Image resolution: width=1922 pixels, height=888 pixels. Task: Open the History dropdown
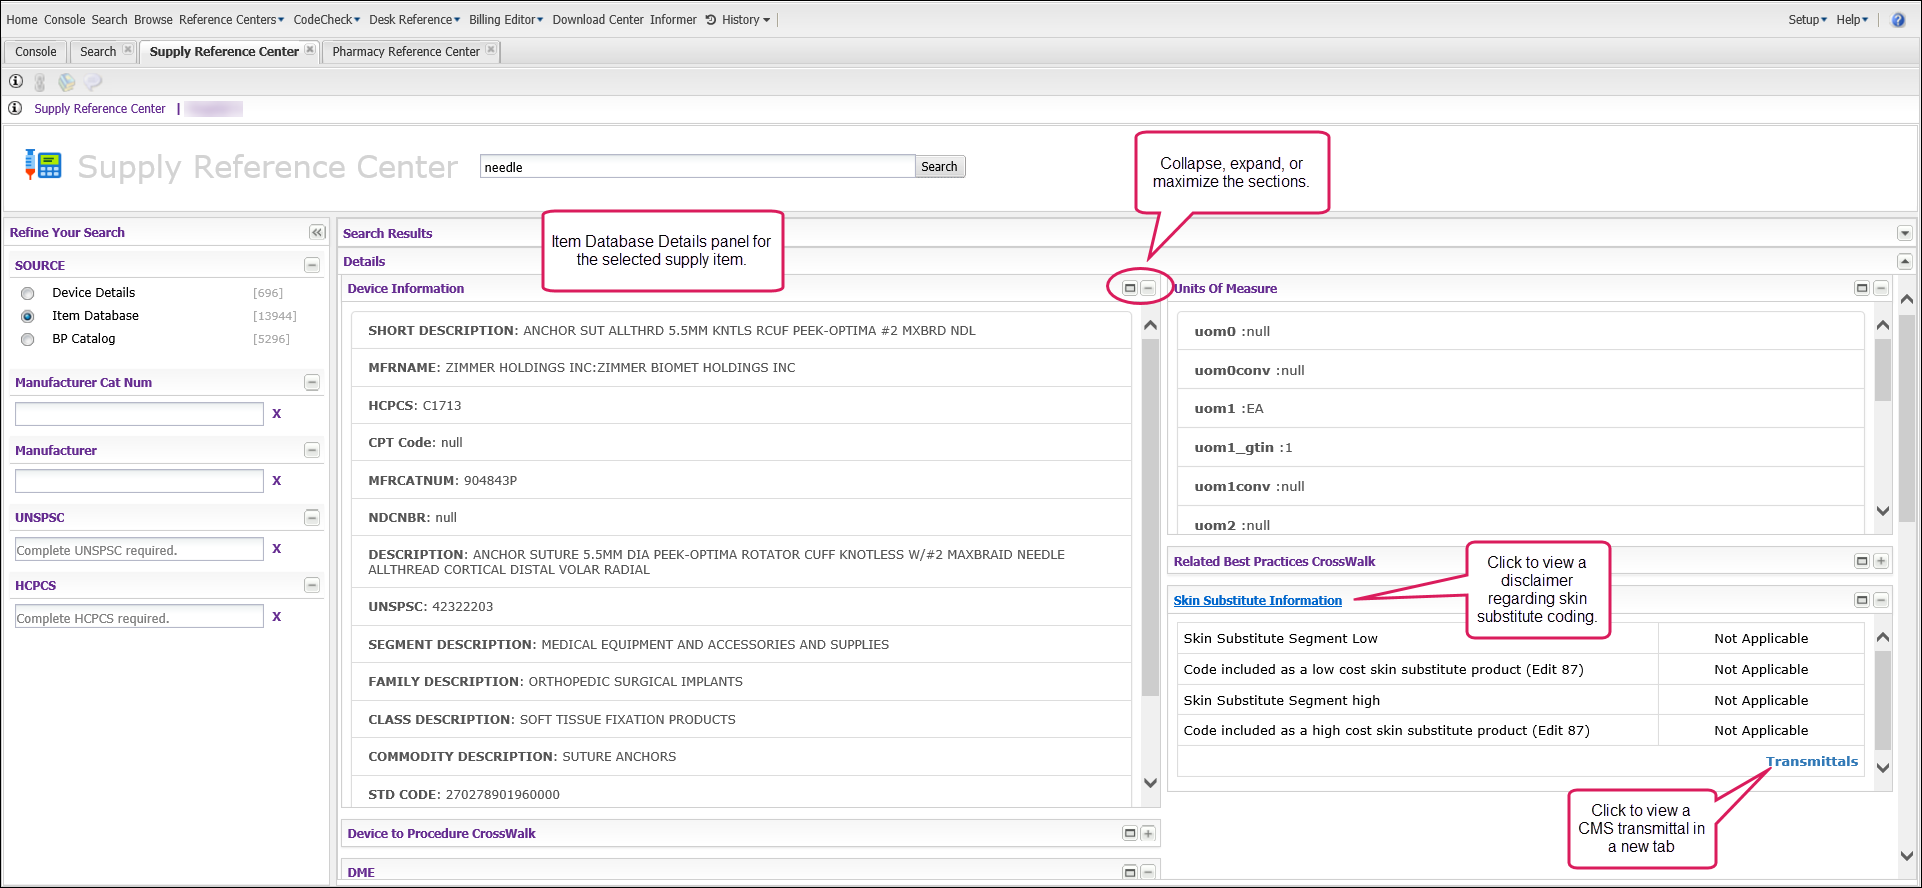(739, 20)
